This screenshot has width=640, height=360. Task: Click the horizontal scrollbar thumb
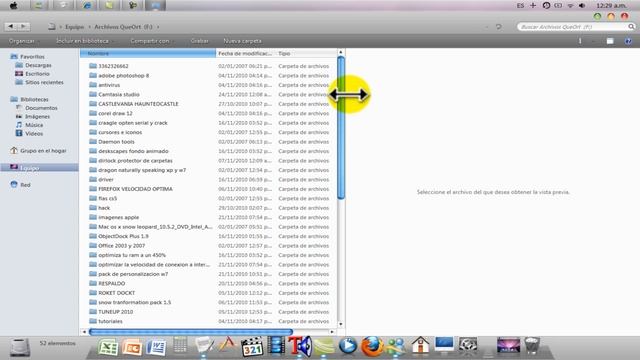pos(191,332)
